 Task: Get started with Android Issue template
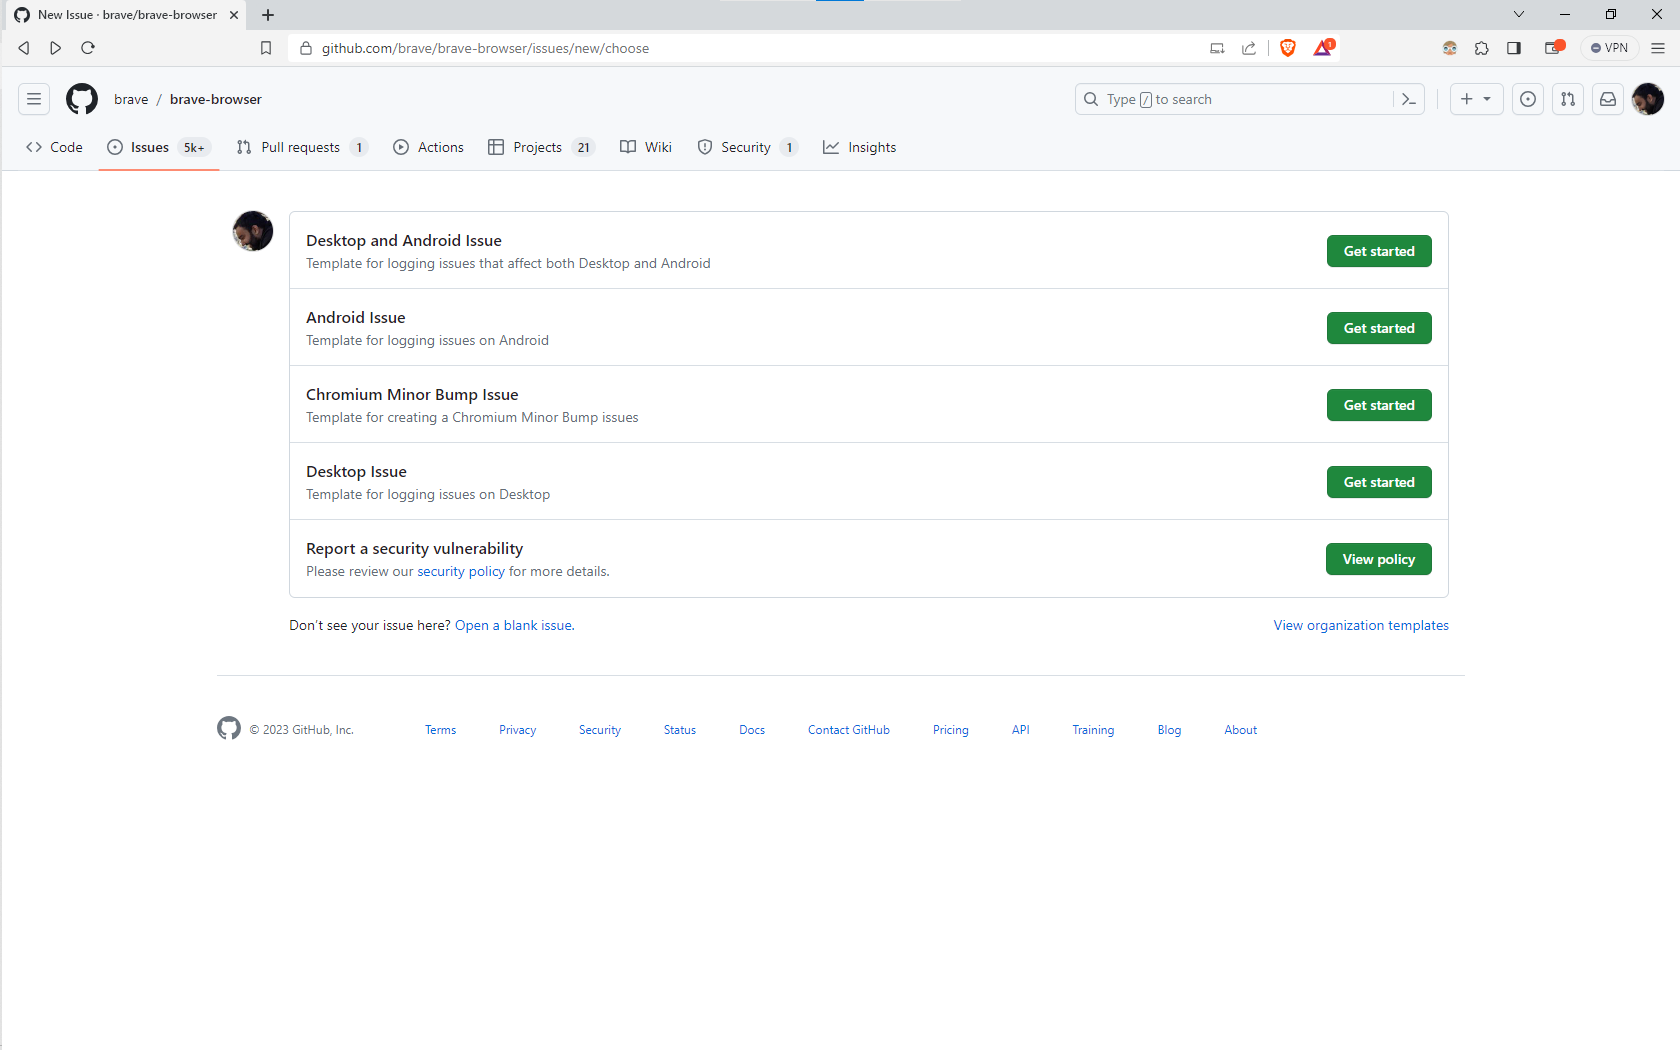click(1379, 328)
